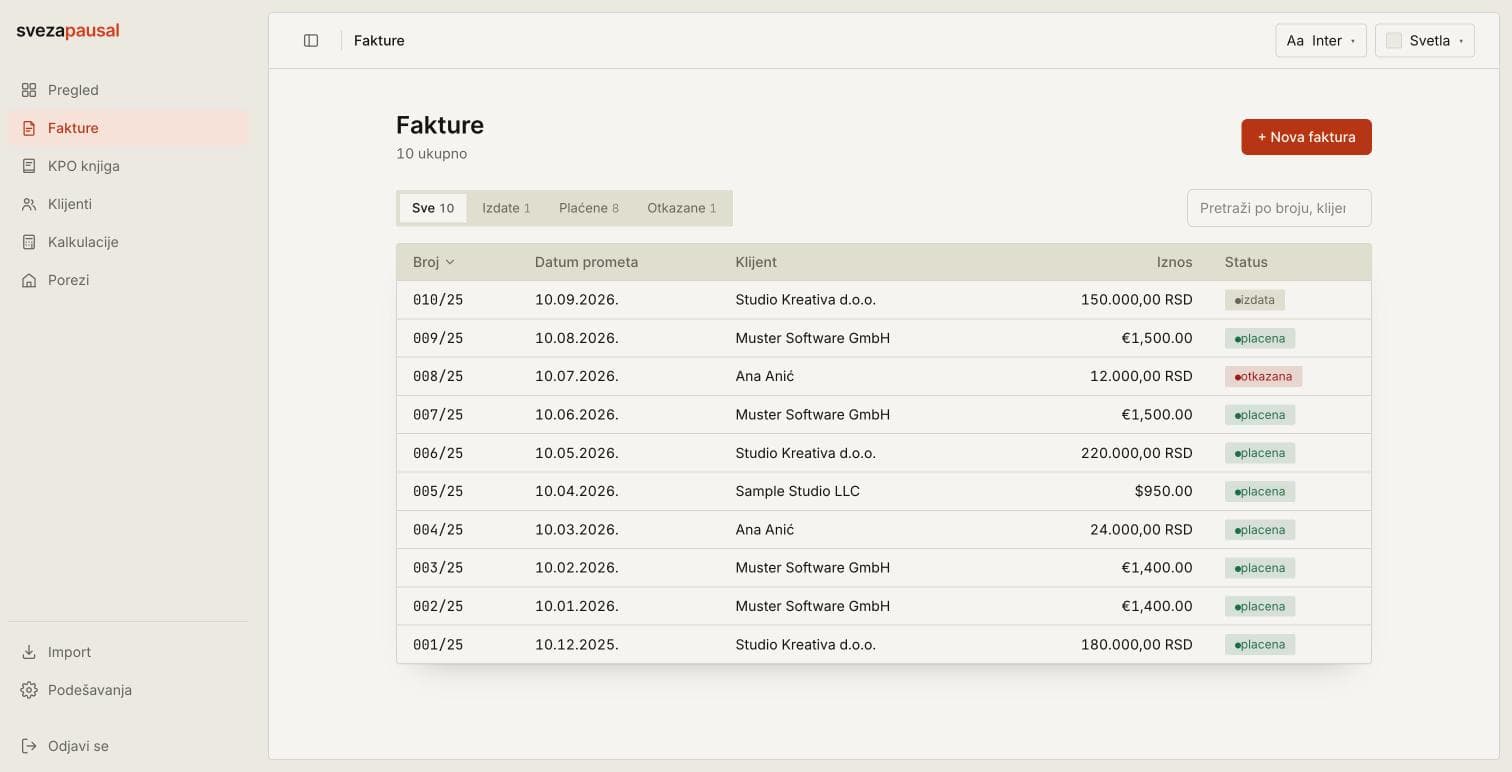Image resolution: width=1512 pixels, height=772 pixels.
Task: Click the Kalkulacije calculator icon
Action: point(29,242)
